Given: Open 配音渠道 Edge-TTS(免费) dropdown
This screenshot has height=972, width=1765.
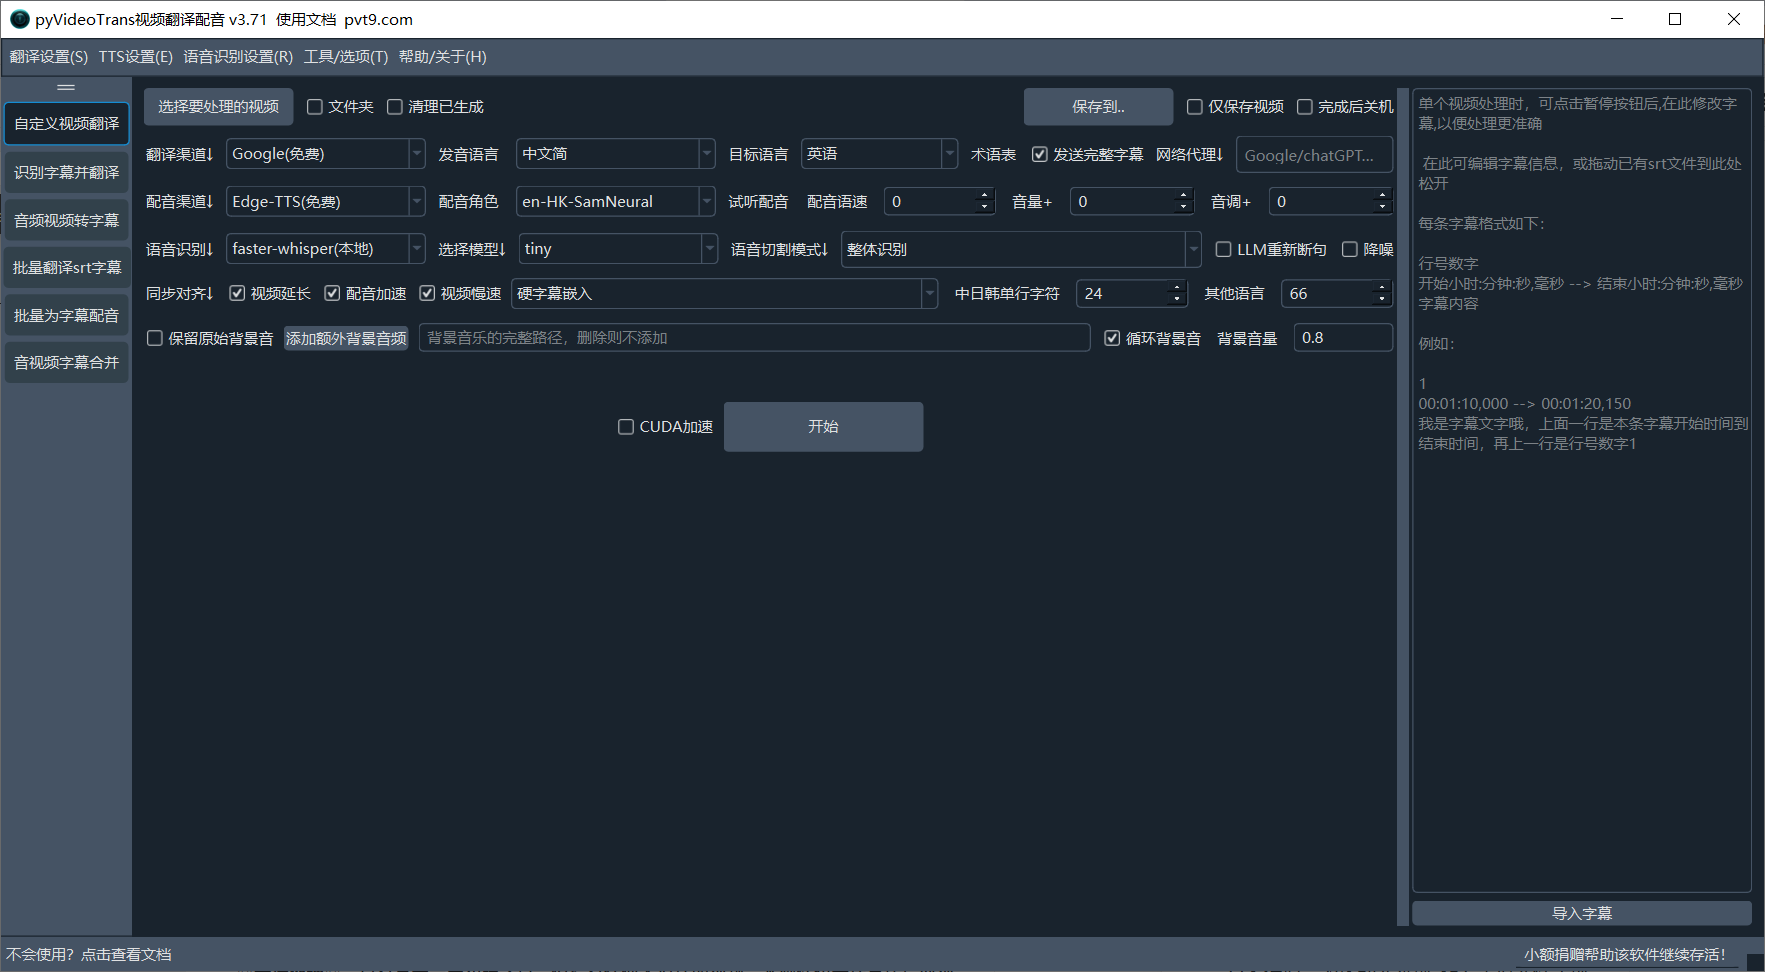Looking at the screenshot, I should (326, 202).
